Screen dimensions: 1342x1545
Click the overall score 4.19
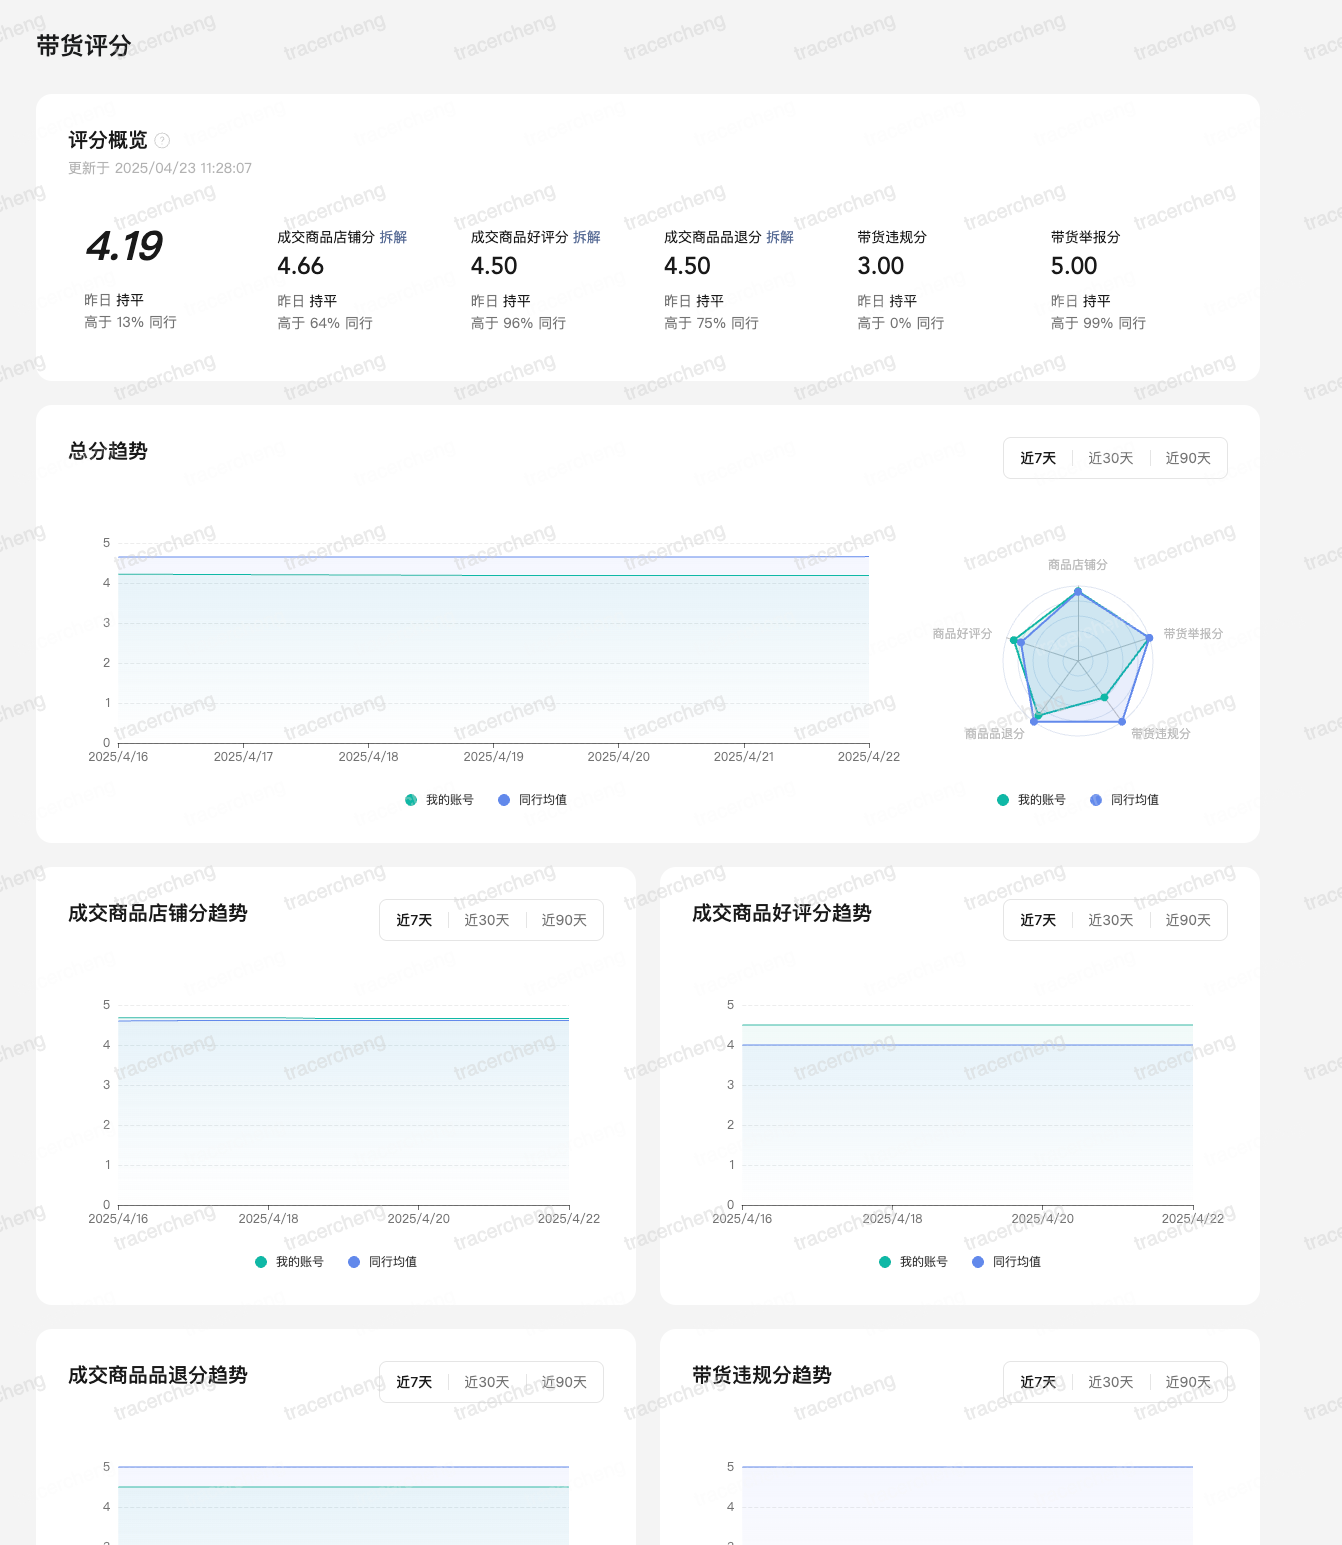click(124, 246)
